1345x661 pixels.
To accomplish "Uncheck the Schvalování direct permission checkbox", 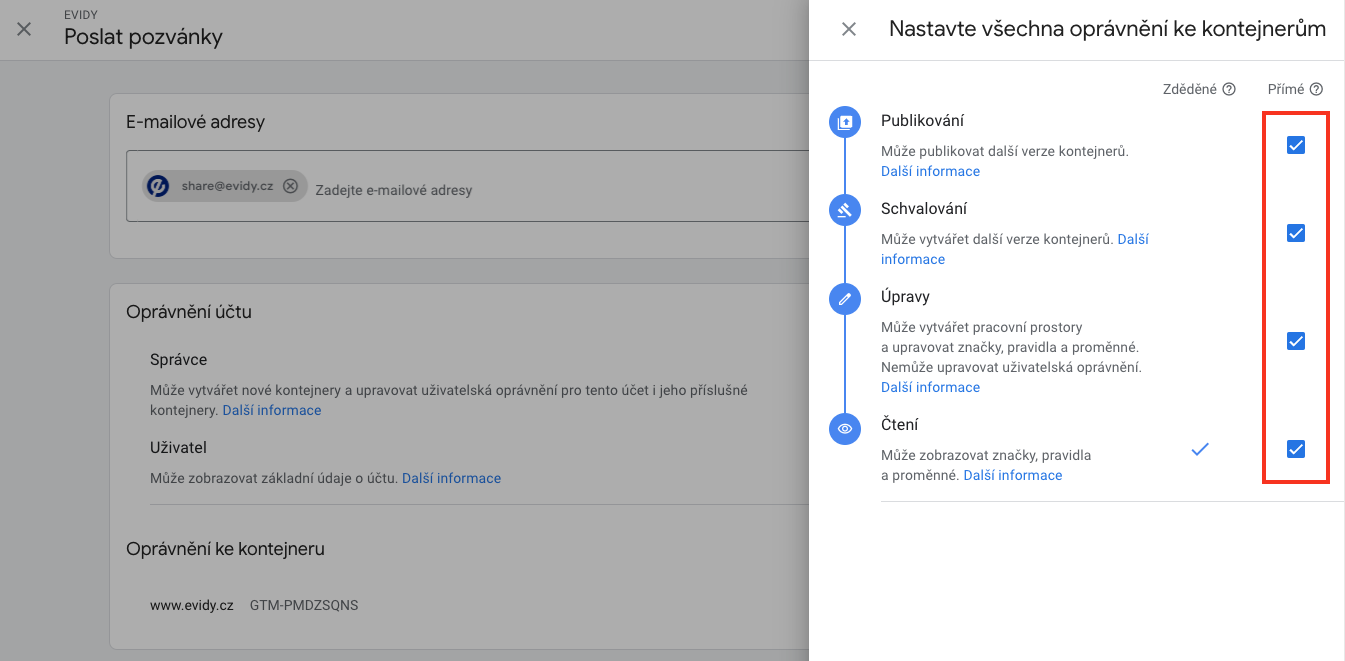I will (1296, 233).
